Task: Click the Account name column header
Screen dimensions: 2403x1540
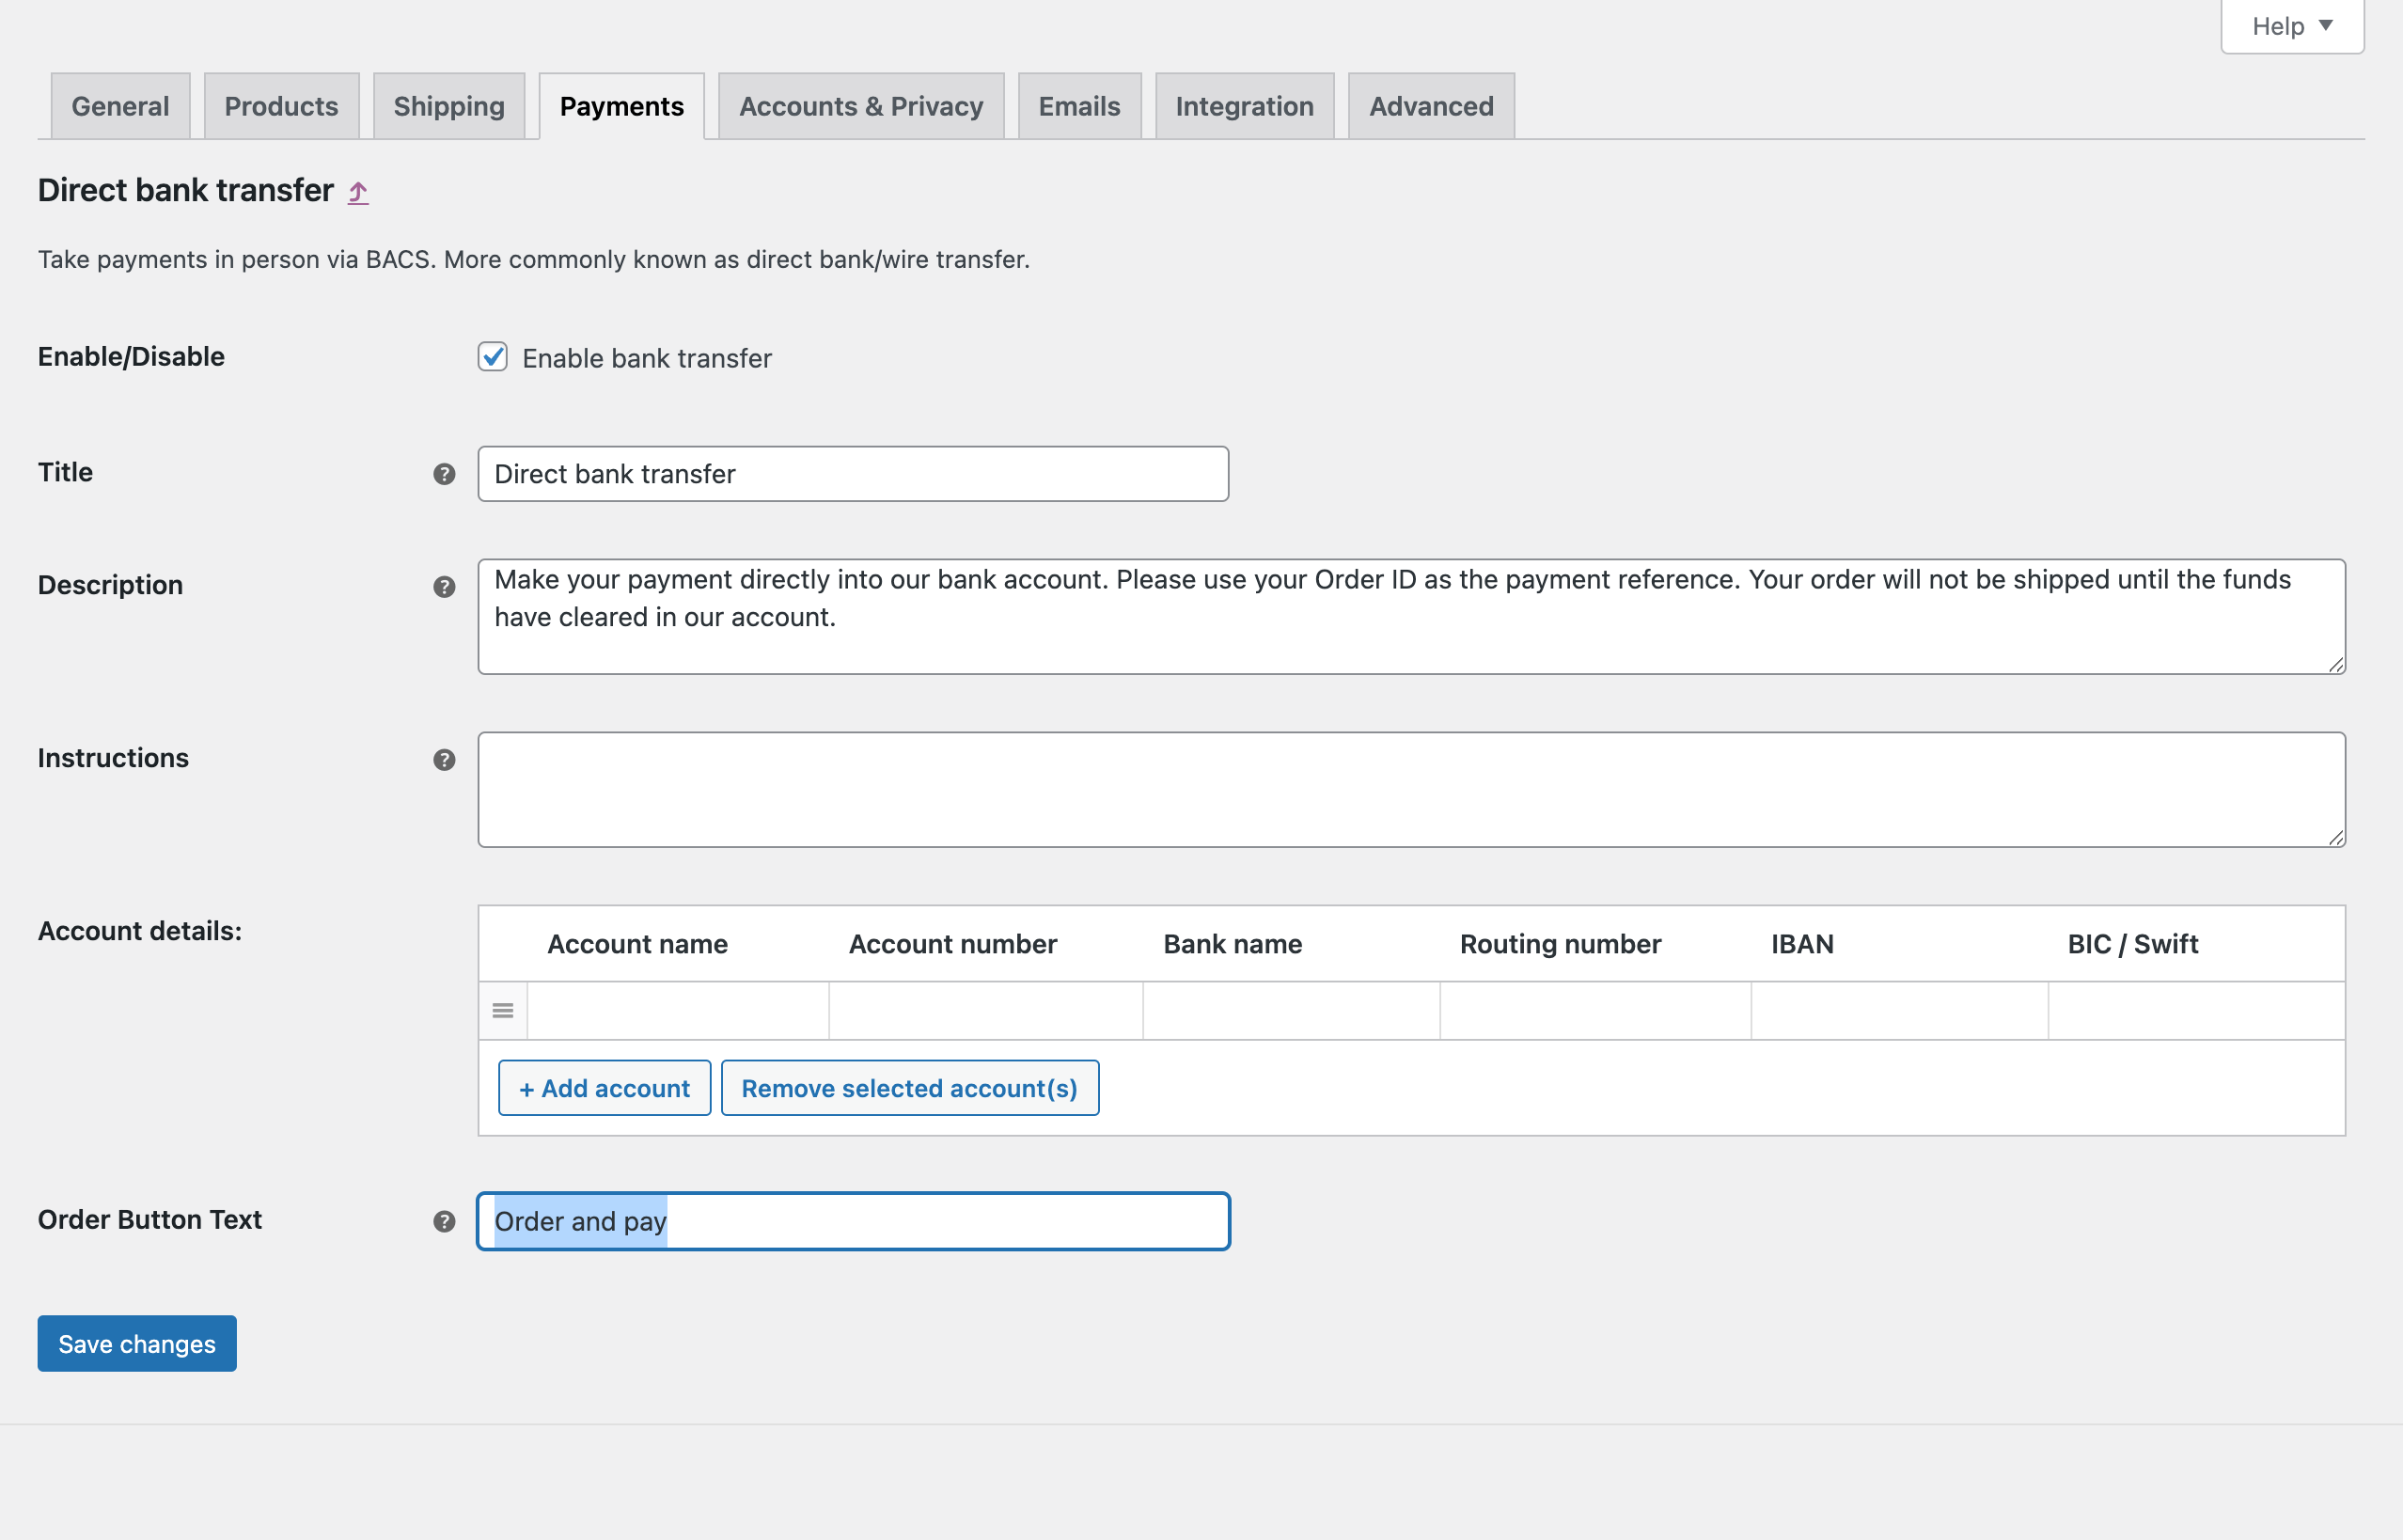Action: 637,944
